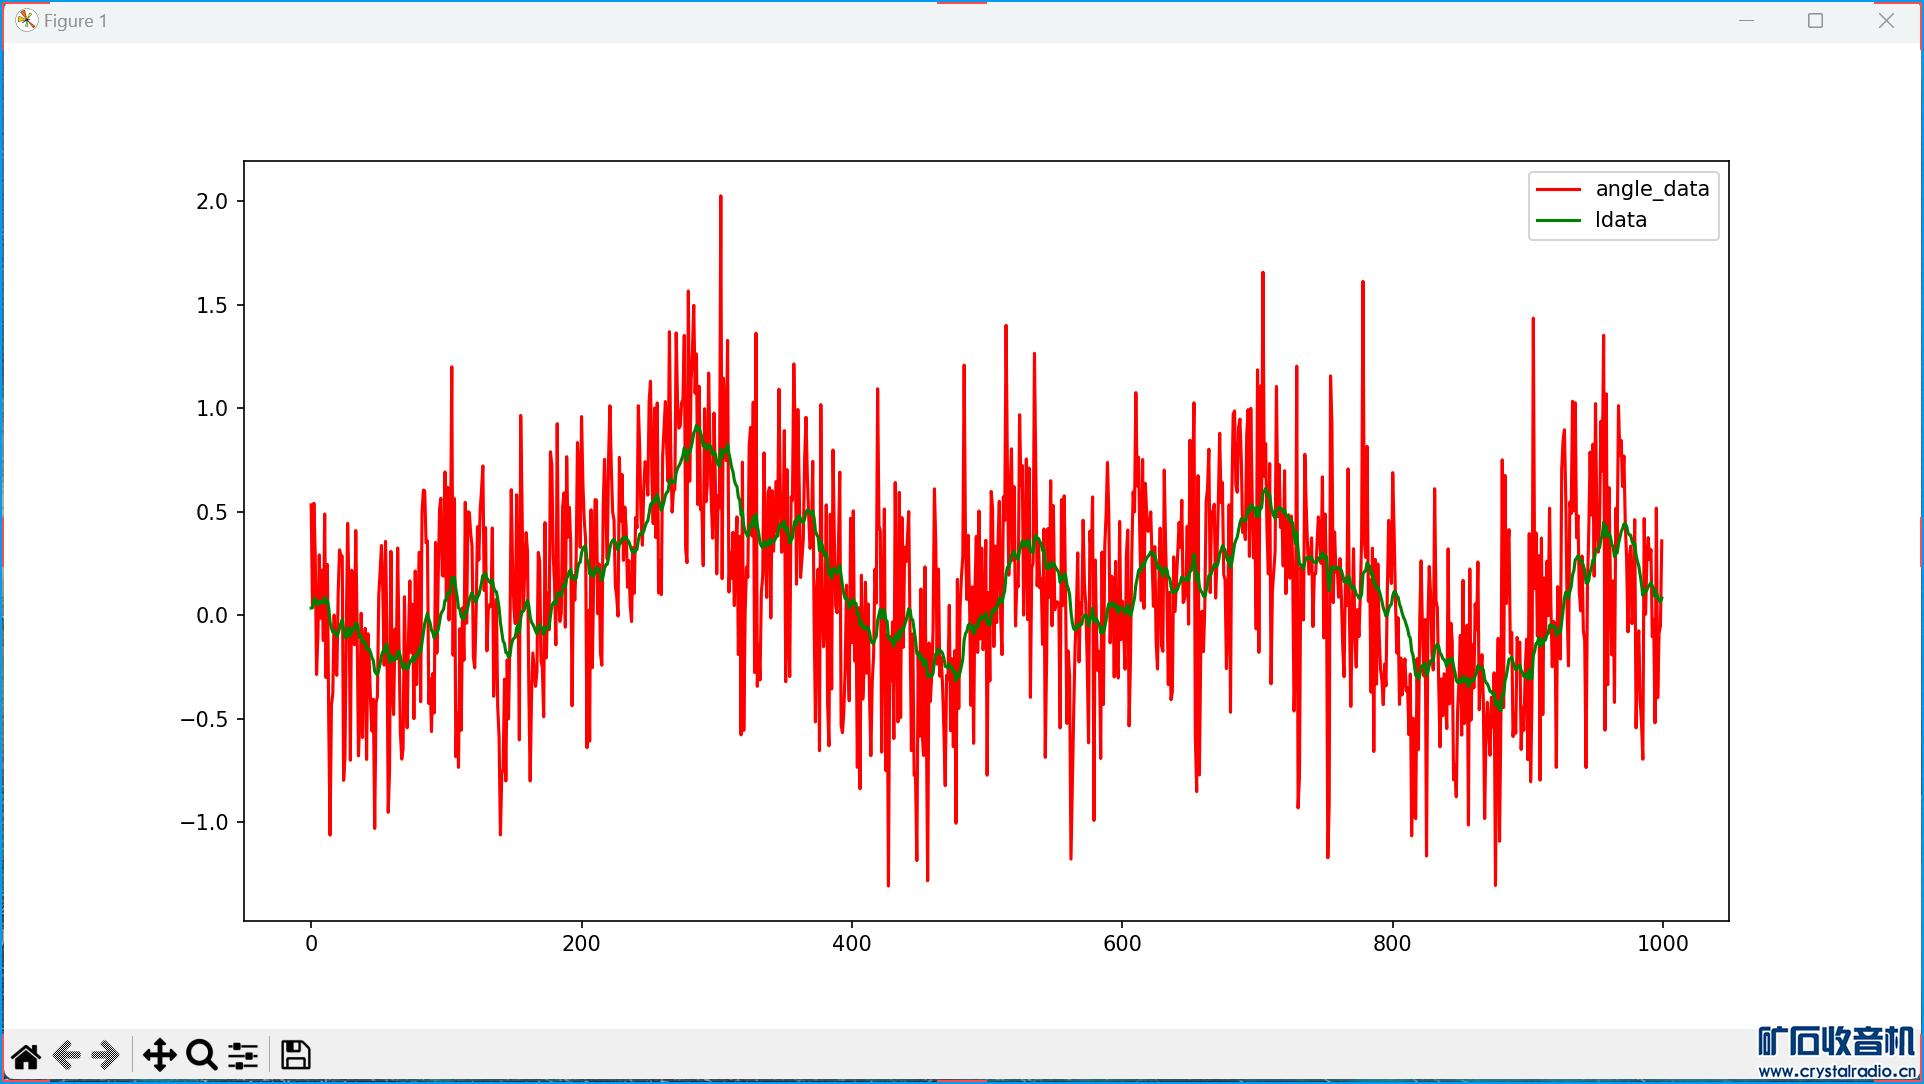
Task: Activate the Pan axes tool
Action: tap(159, 1055)
